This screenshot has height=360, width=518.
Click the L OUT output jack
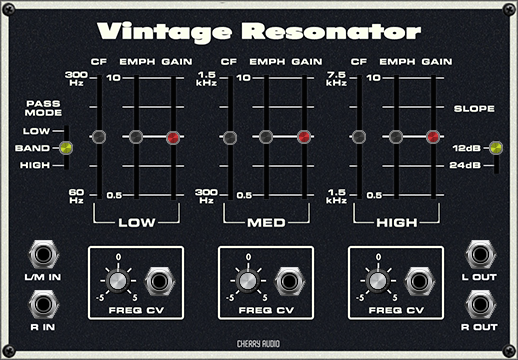(480, 255)
